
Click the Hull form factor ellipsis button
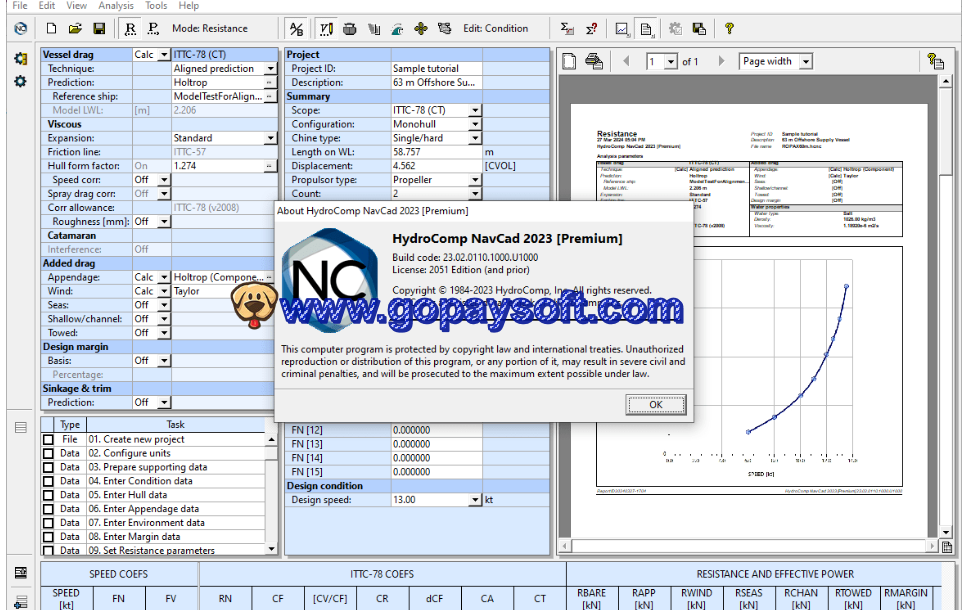point(269,166)
